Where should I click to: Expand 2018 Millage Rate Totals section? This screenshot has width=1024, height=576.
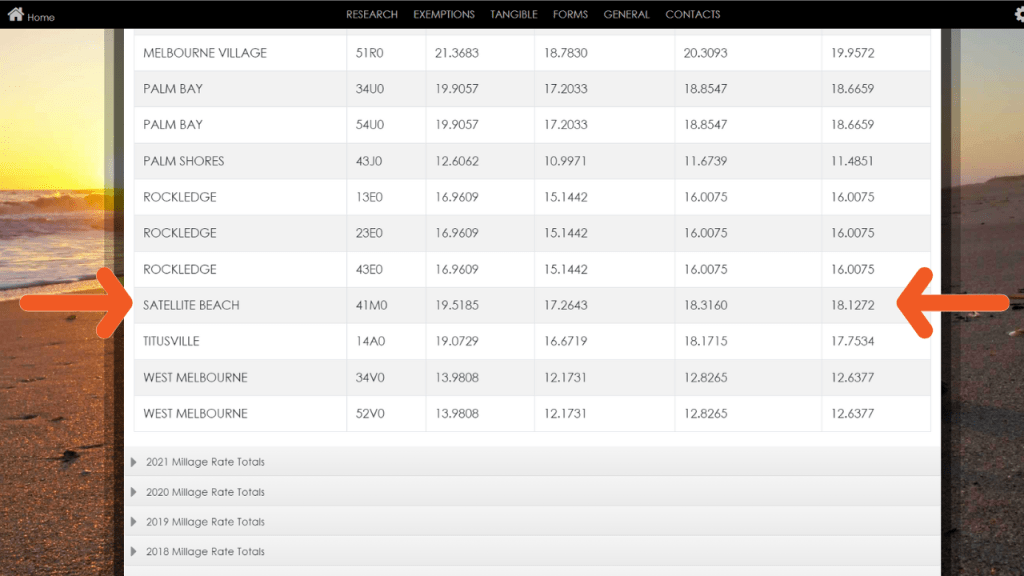point(205,552)
